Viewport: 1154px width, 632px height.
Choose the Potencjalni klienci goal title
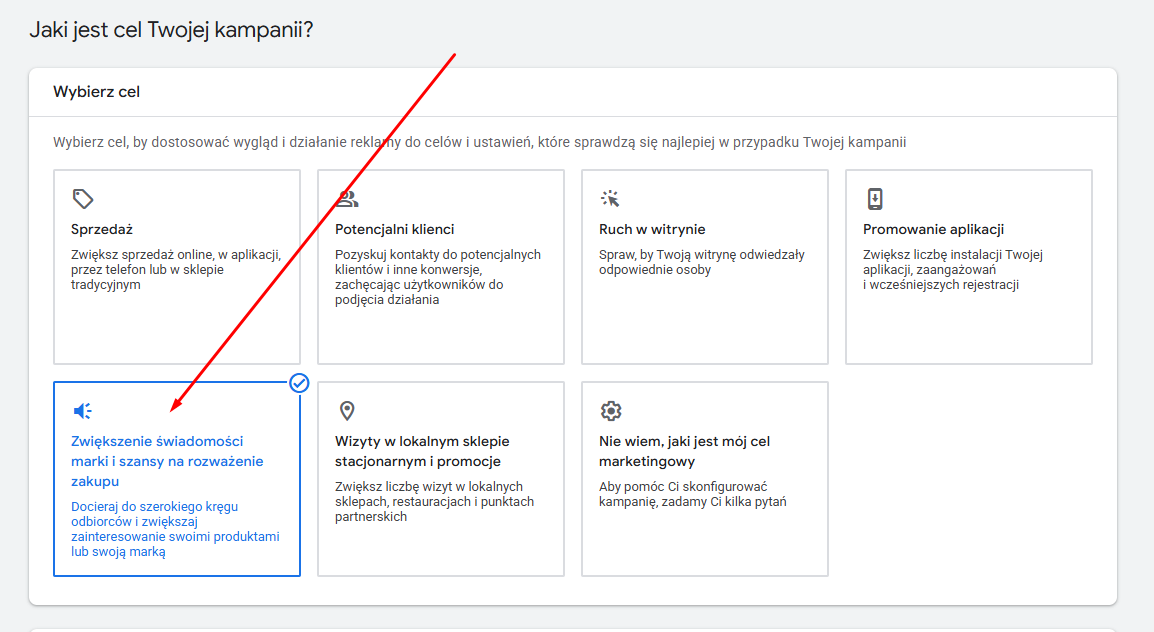coord(394,229)
